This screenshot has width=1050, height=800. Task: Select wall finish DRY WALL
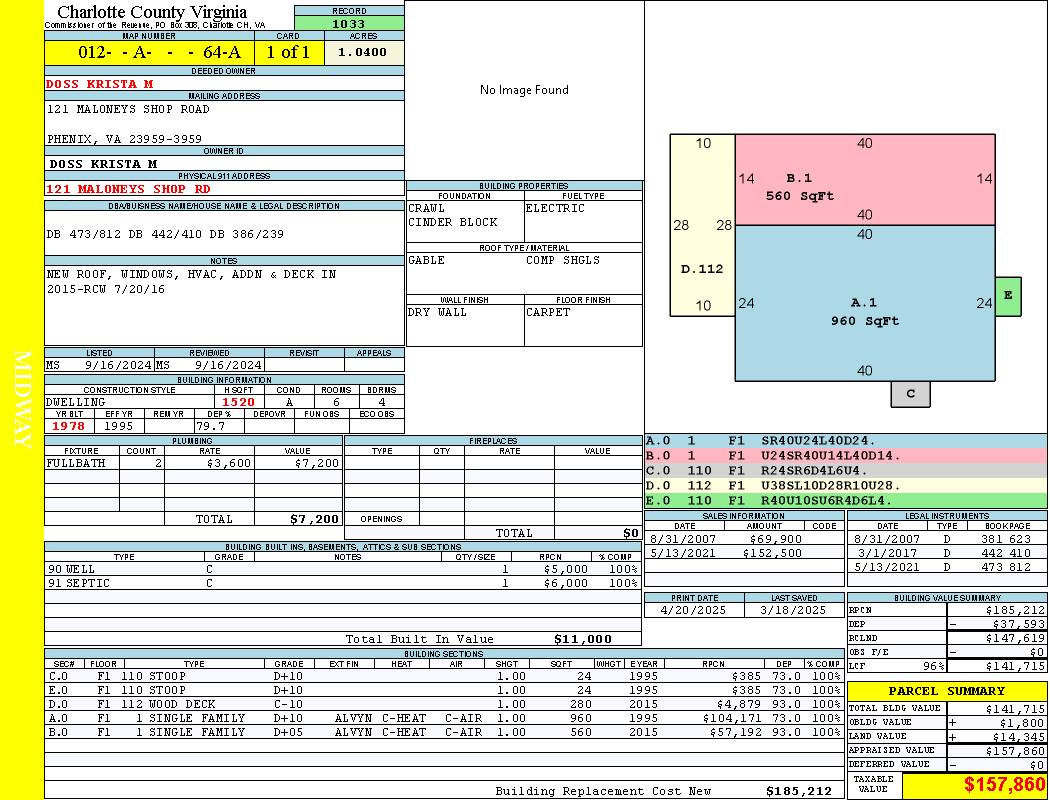pyautogui.click(x=437, y=313)
